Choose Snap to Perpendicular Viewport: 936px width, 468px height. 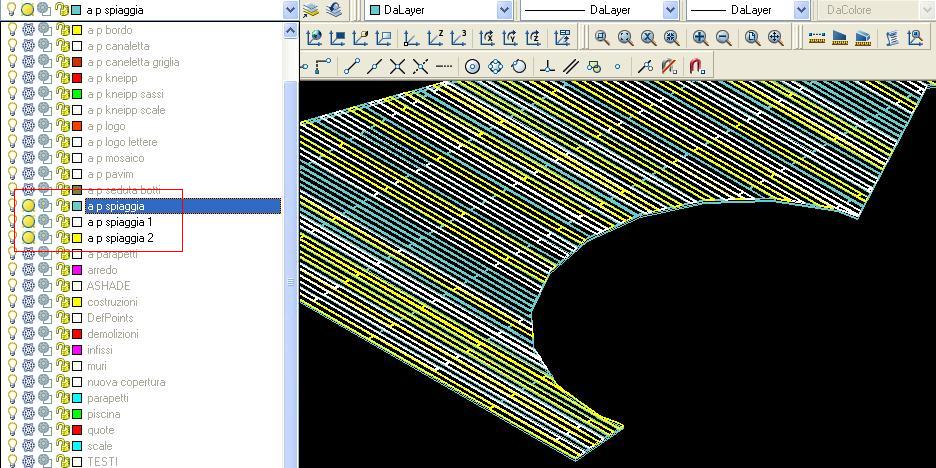(x=548, y=66)
